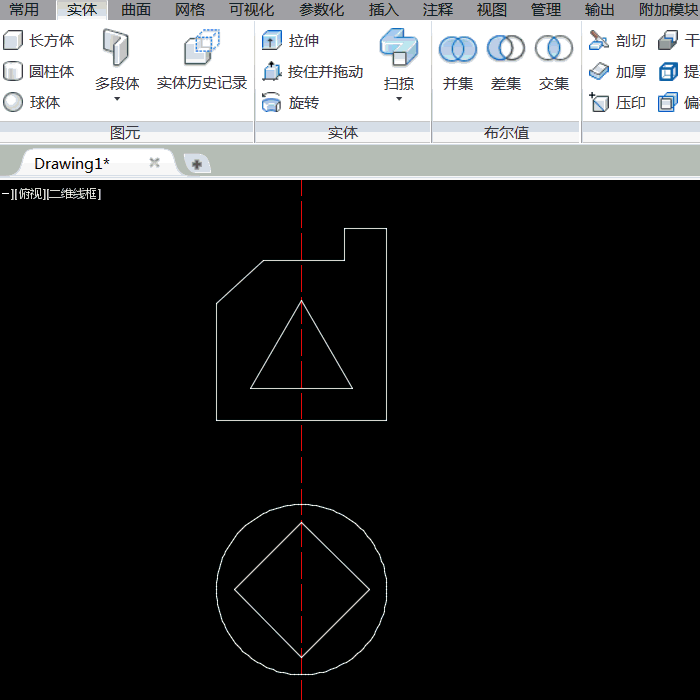Open the 可视化 ribbon tab
Screen dimensions: 700x700
(251, 9)
